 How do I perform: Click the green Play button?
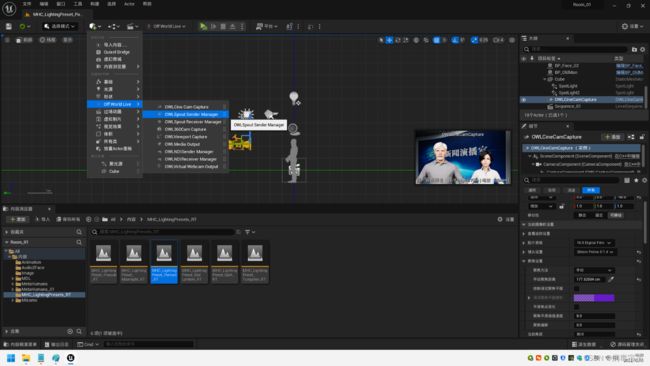203,26
